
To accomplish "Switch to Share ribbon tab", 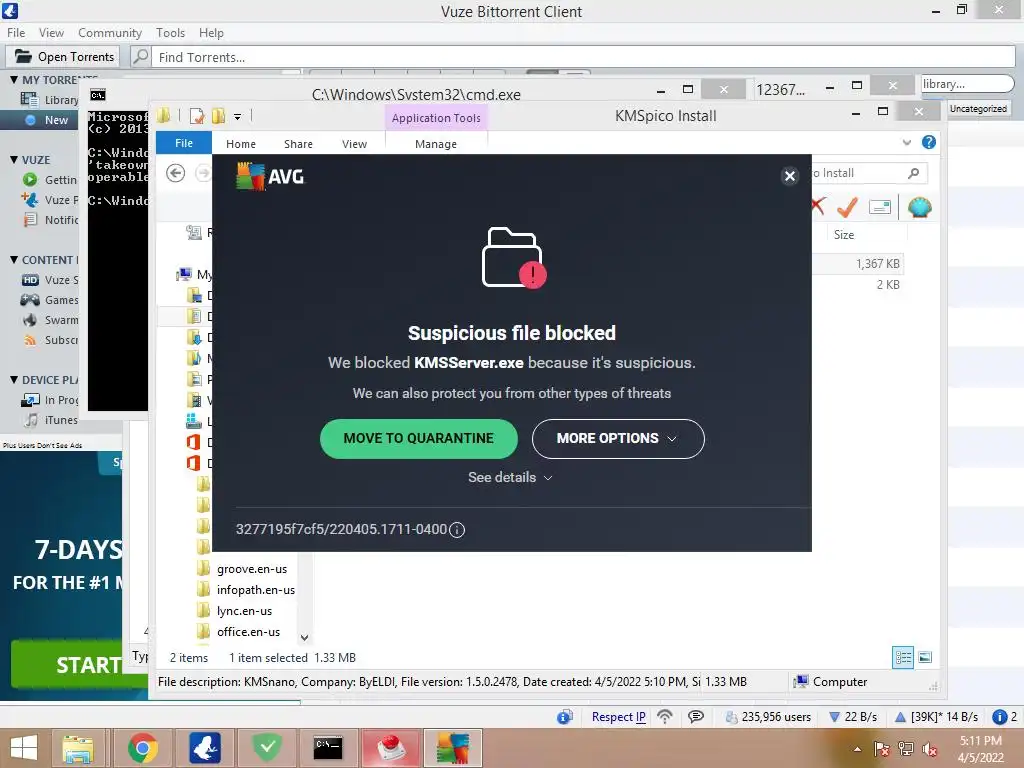I will [298, 144].
